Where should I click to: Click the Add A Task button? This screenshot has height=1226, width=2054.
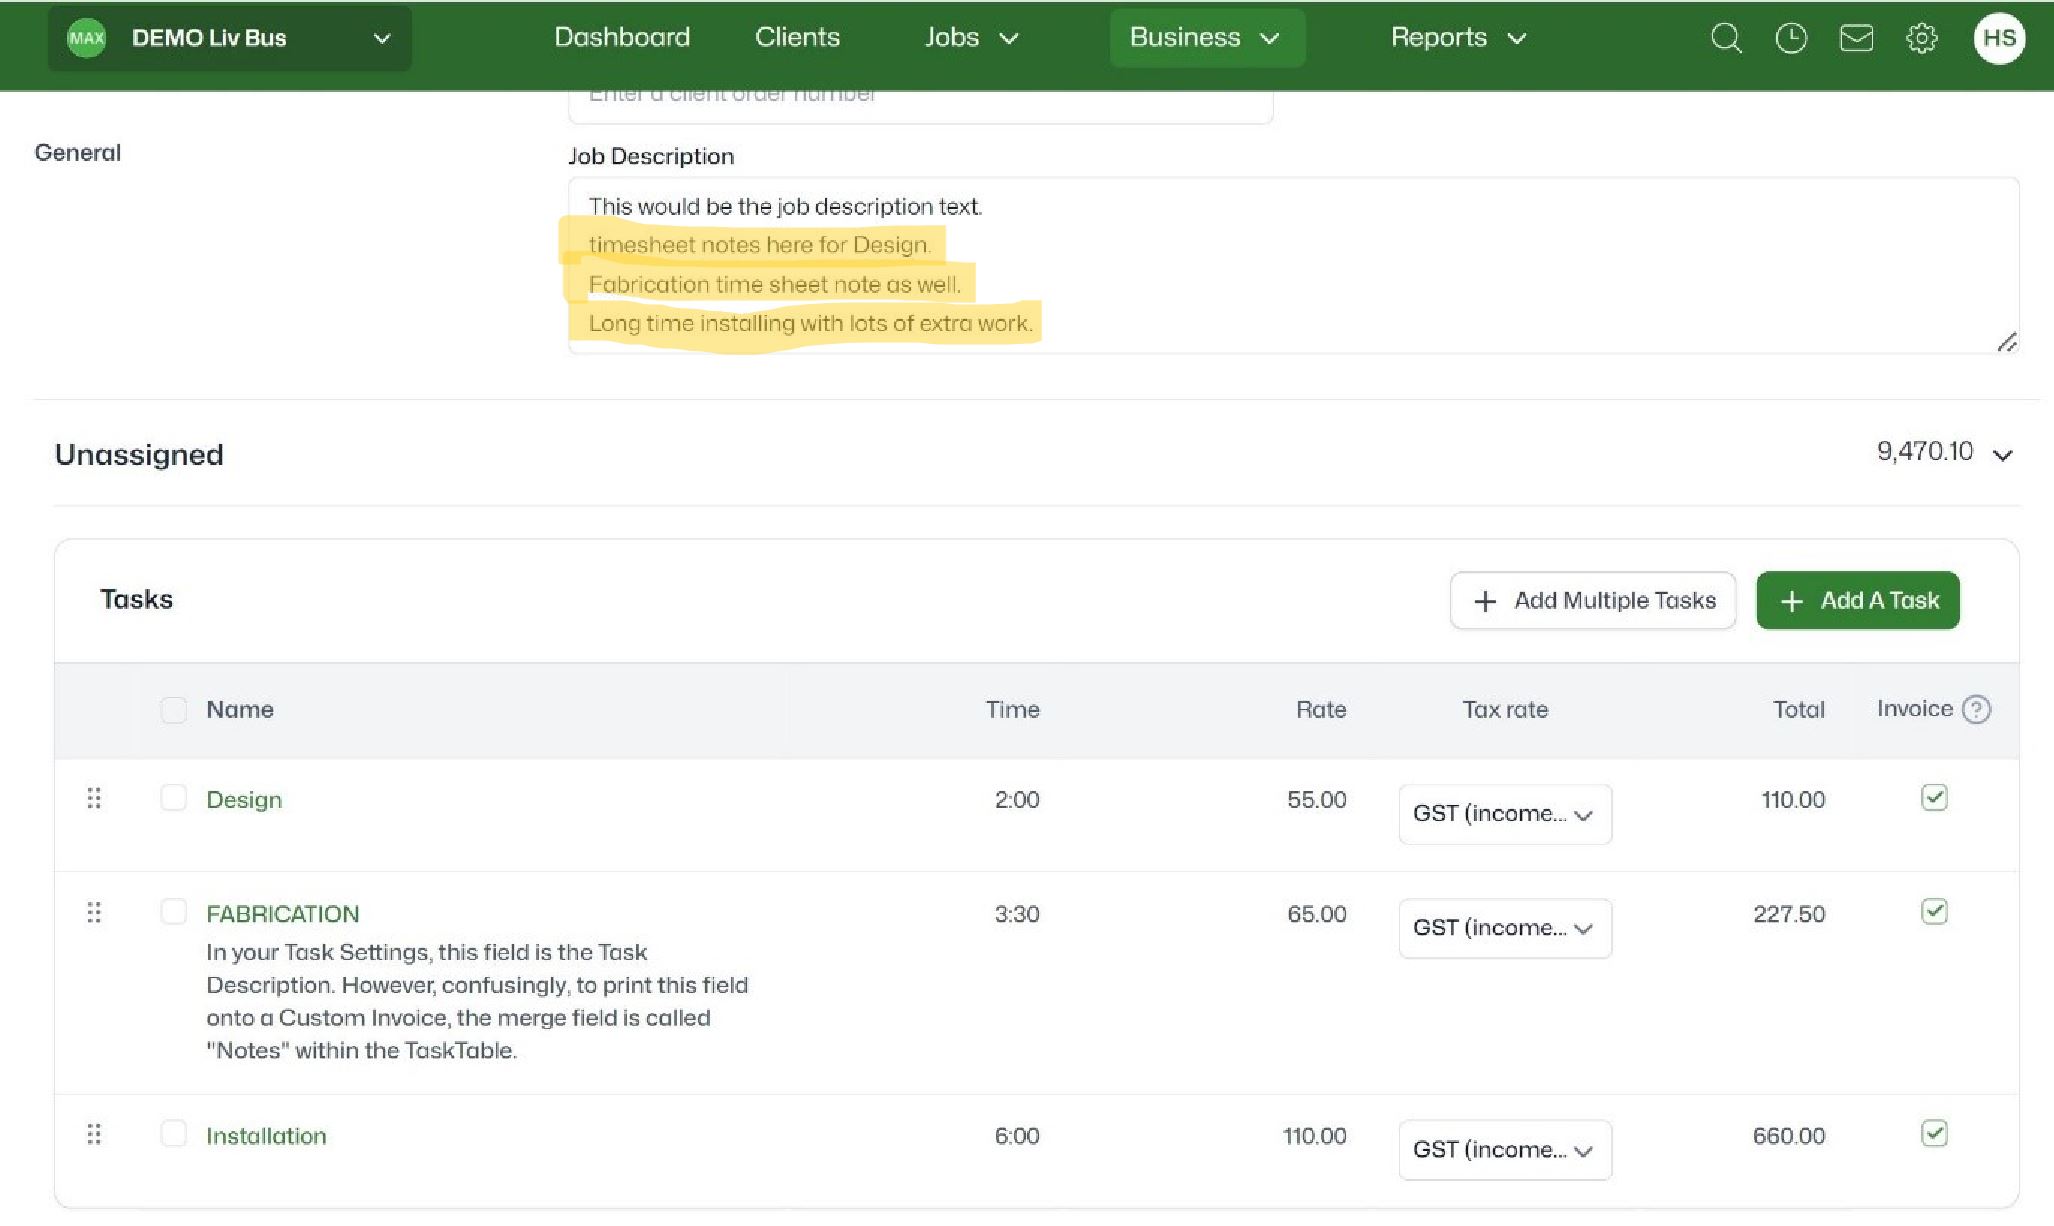click(x=1858, y=600)
